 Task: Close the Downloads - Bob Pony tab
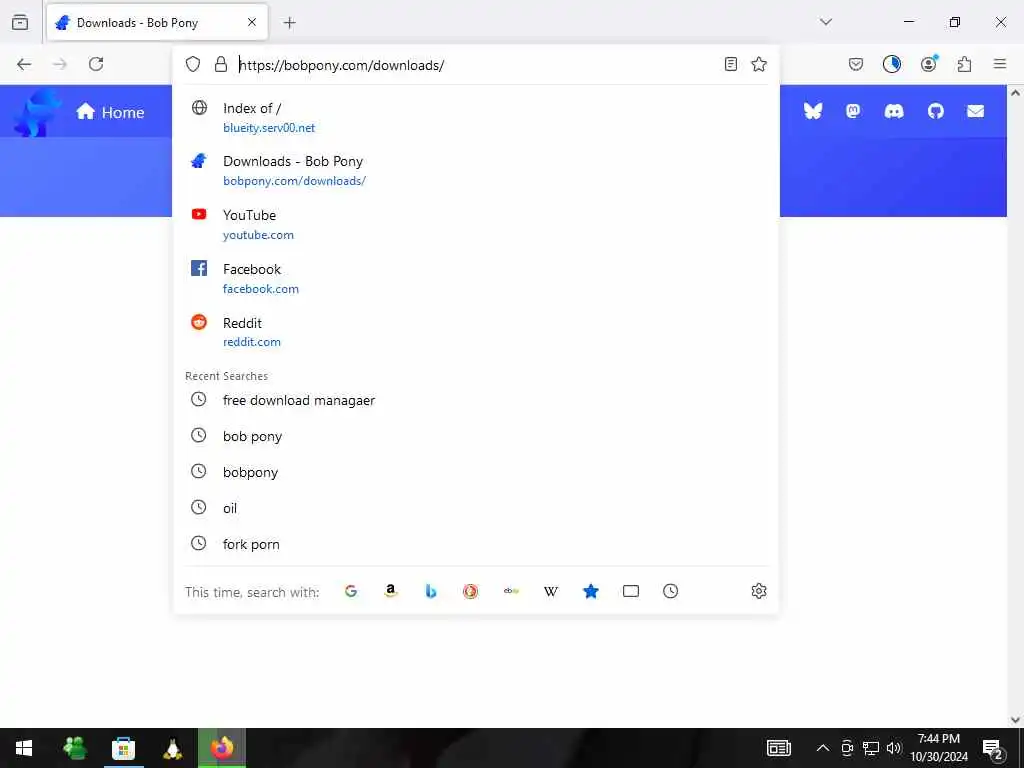(x=252, y=22)
